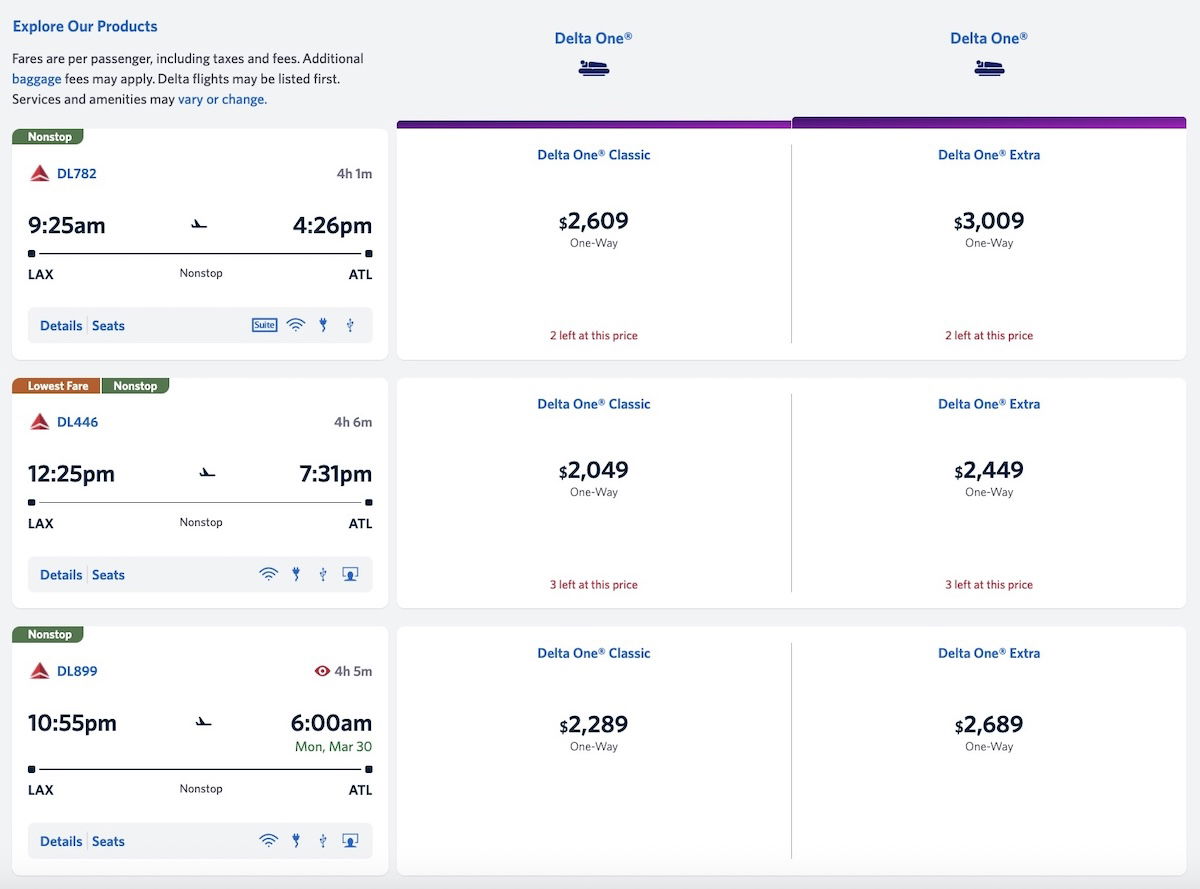This screenshot has width=1200, height=889.
Task: Select the Delta One Classic column header
Action: pyautogui.click(x=593, y=155)
